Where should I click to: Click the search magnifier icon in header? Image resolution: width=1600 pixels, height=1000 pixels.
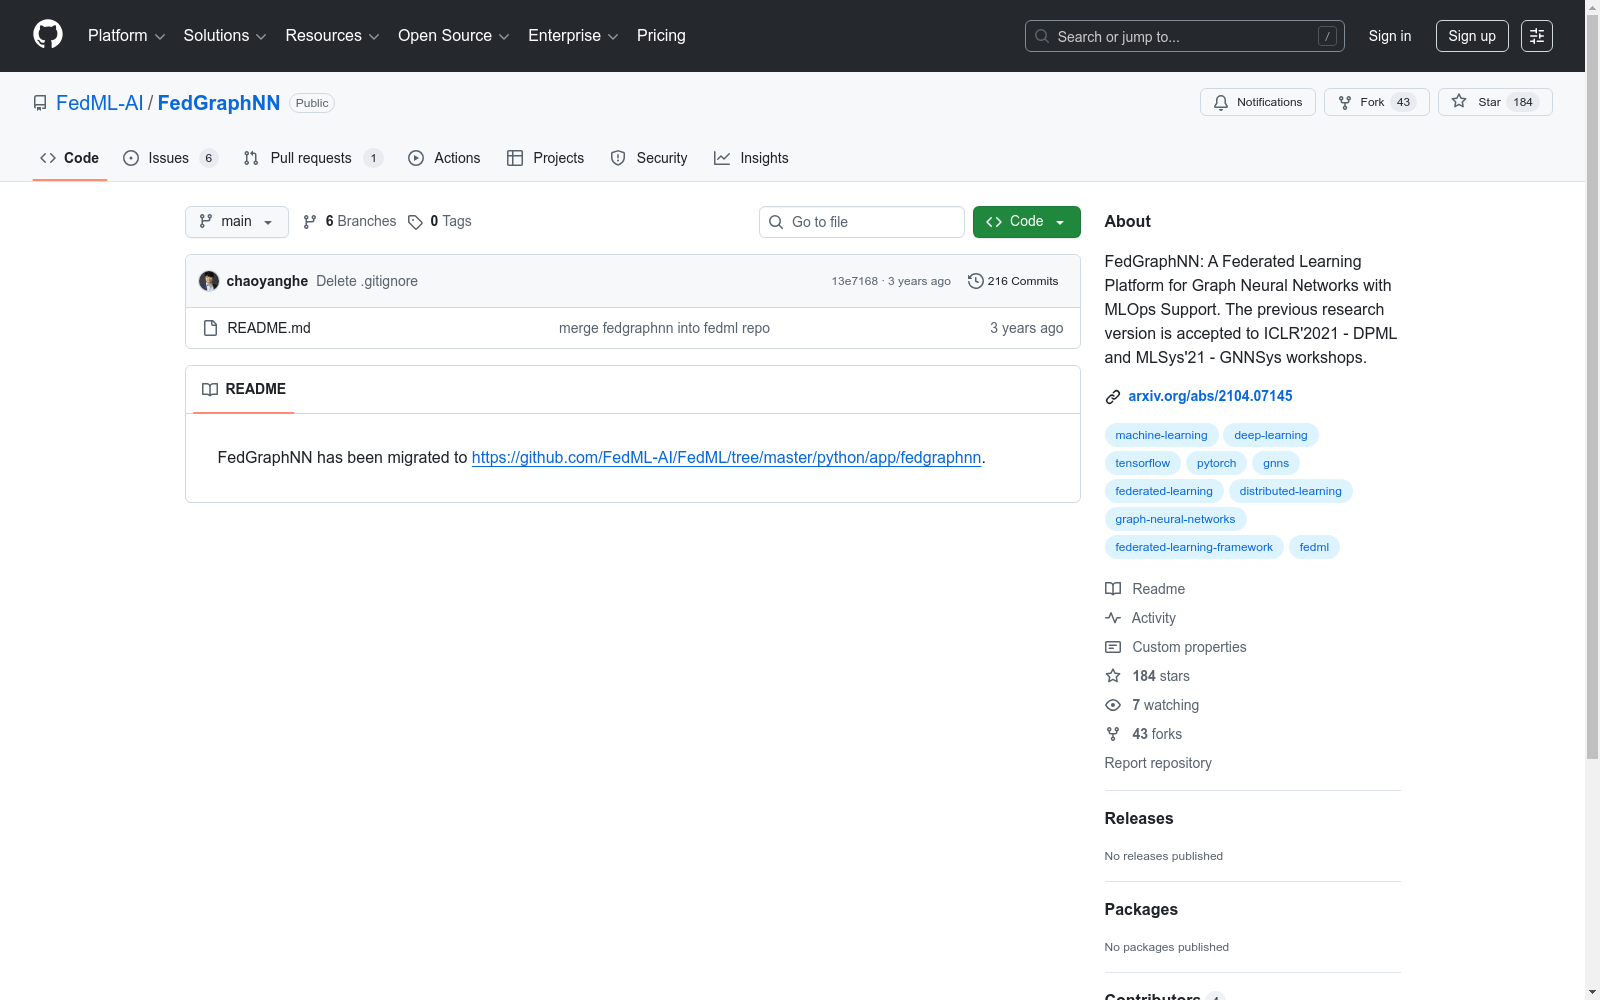point(1042,36)
